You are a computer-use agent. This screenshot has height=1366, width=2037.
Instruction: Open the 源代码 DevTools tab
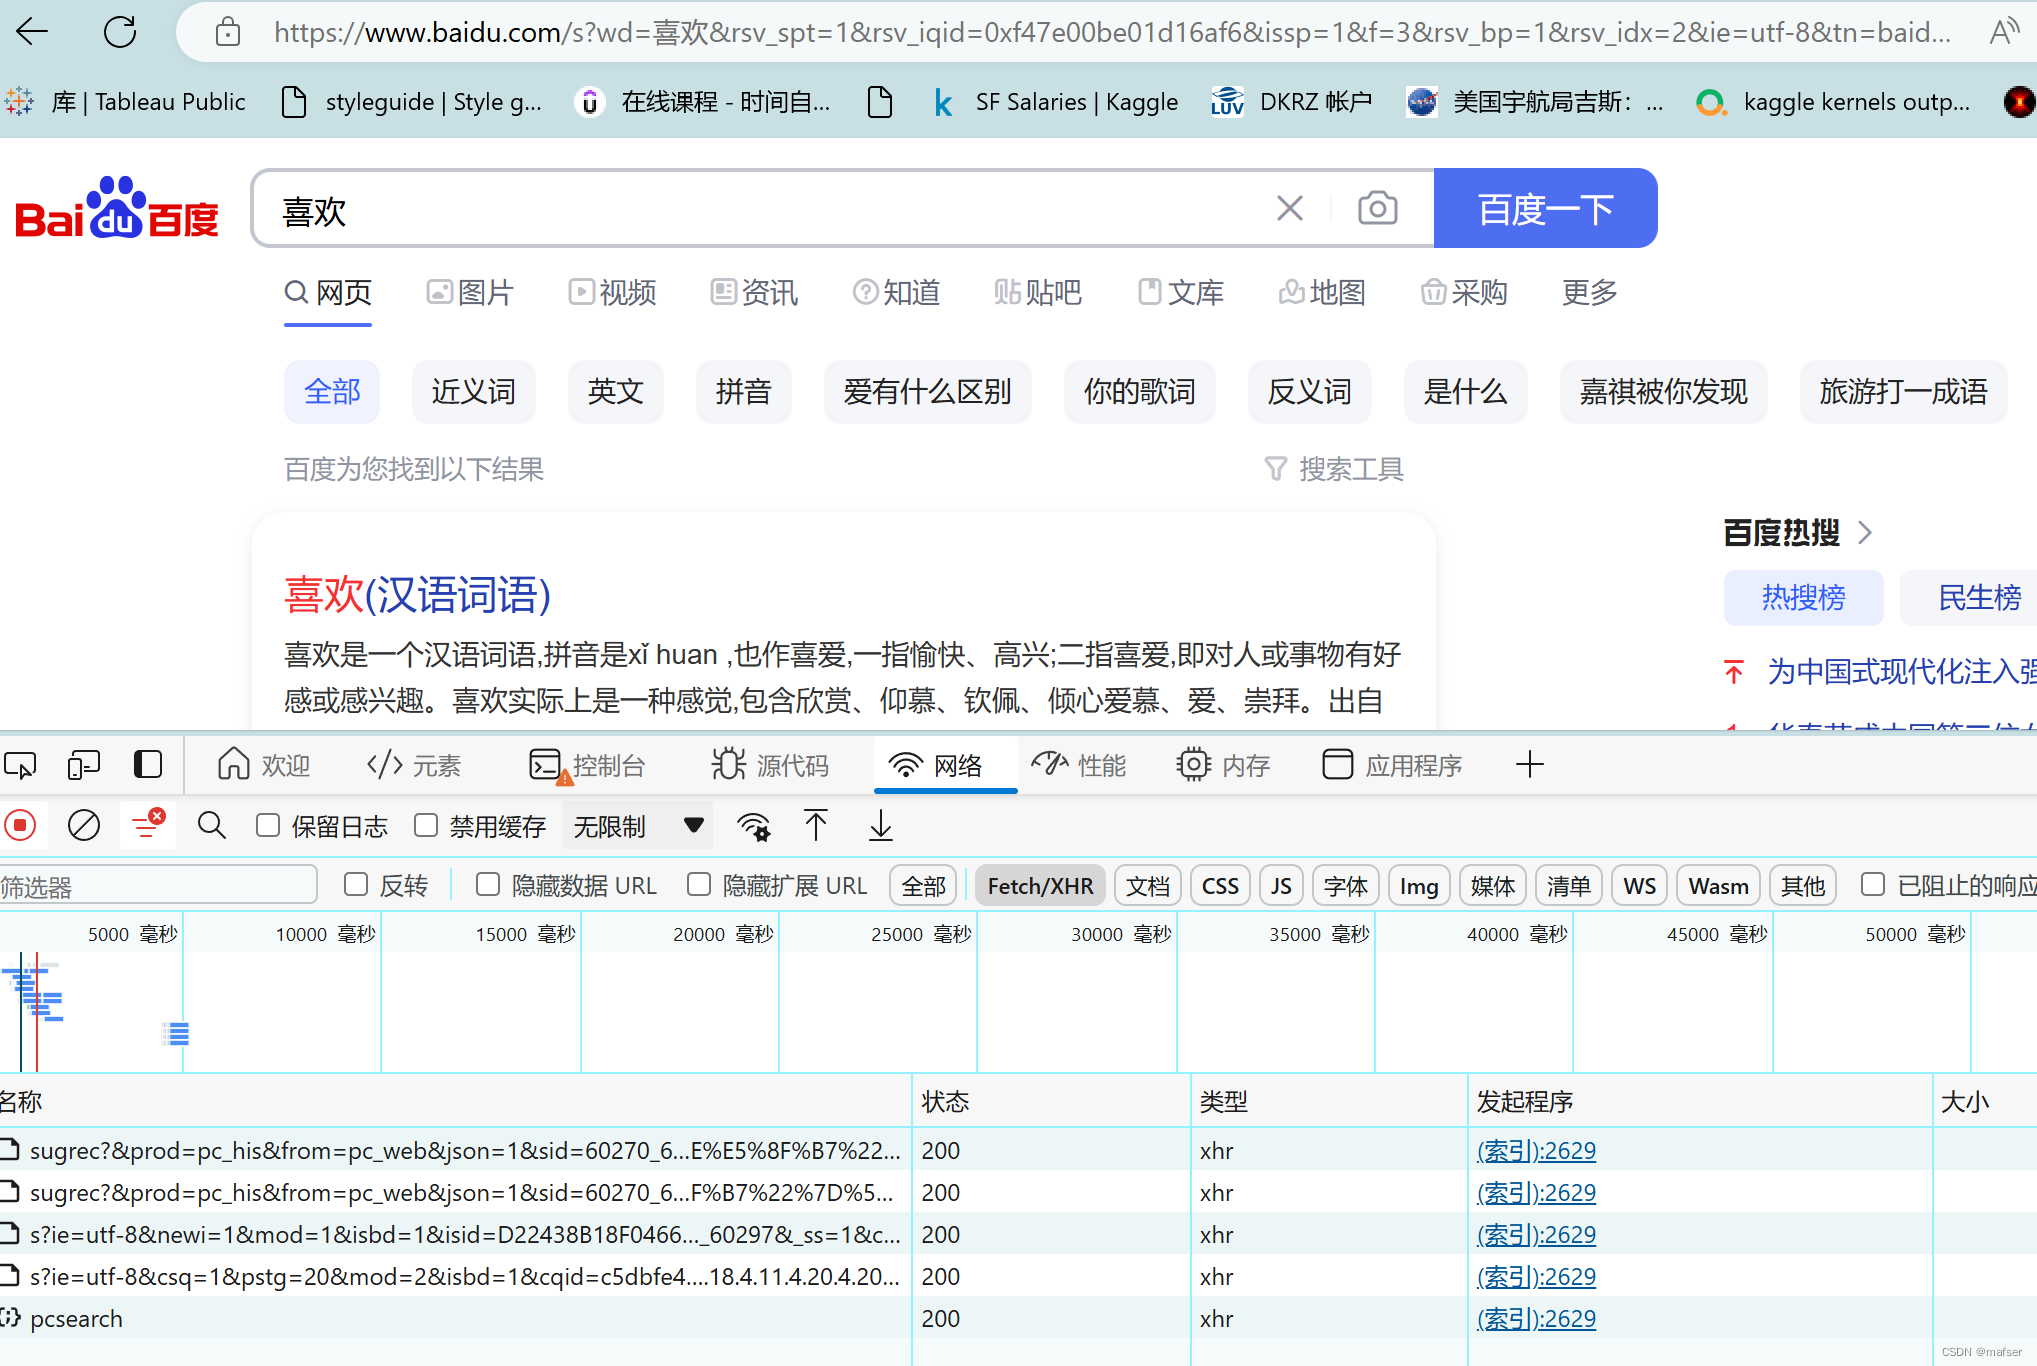coord(770,766)
